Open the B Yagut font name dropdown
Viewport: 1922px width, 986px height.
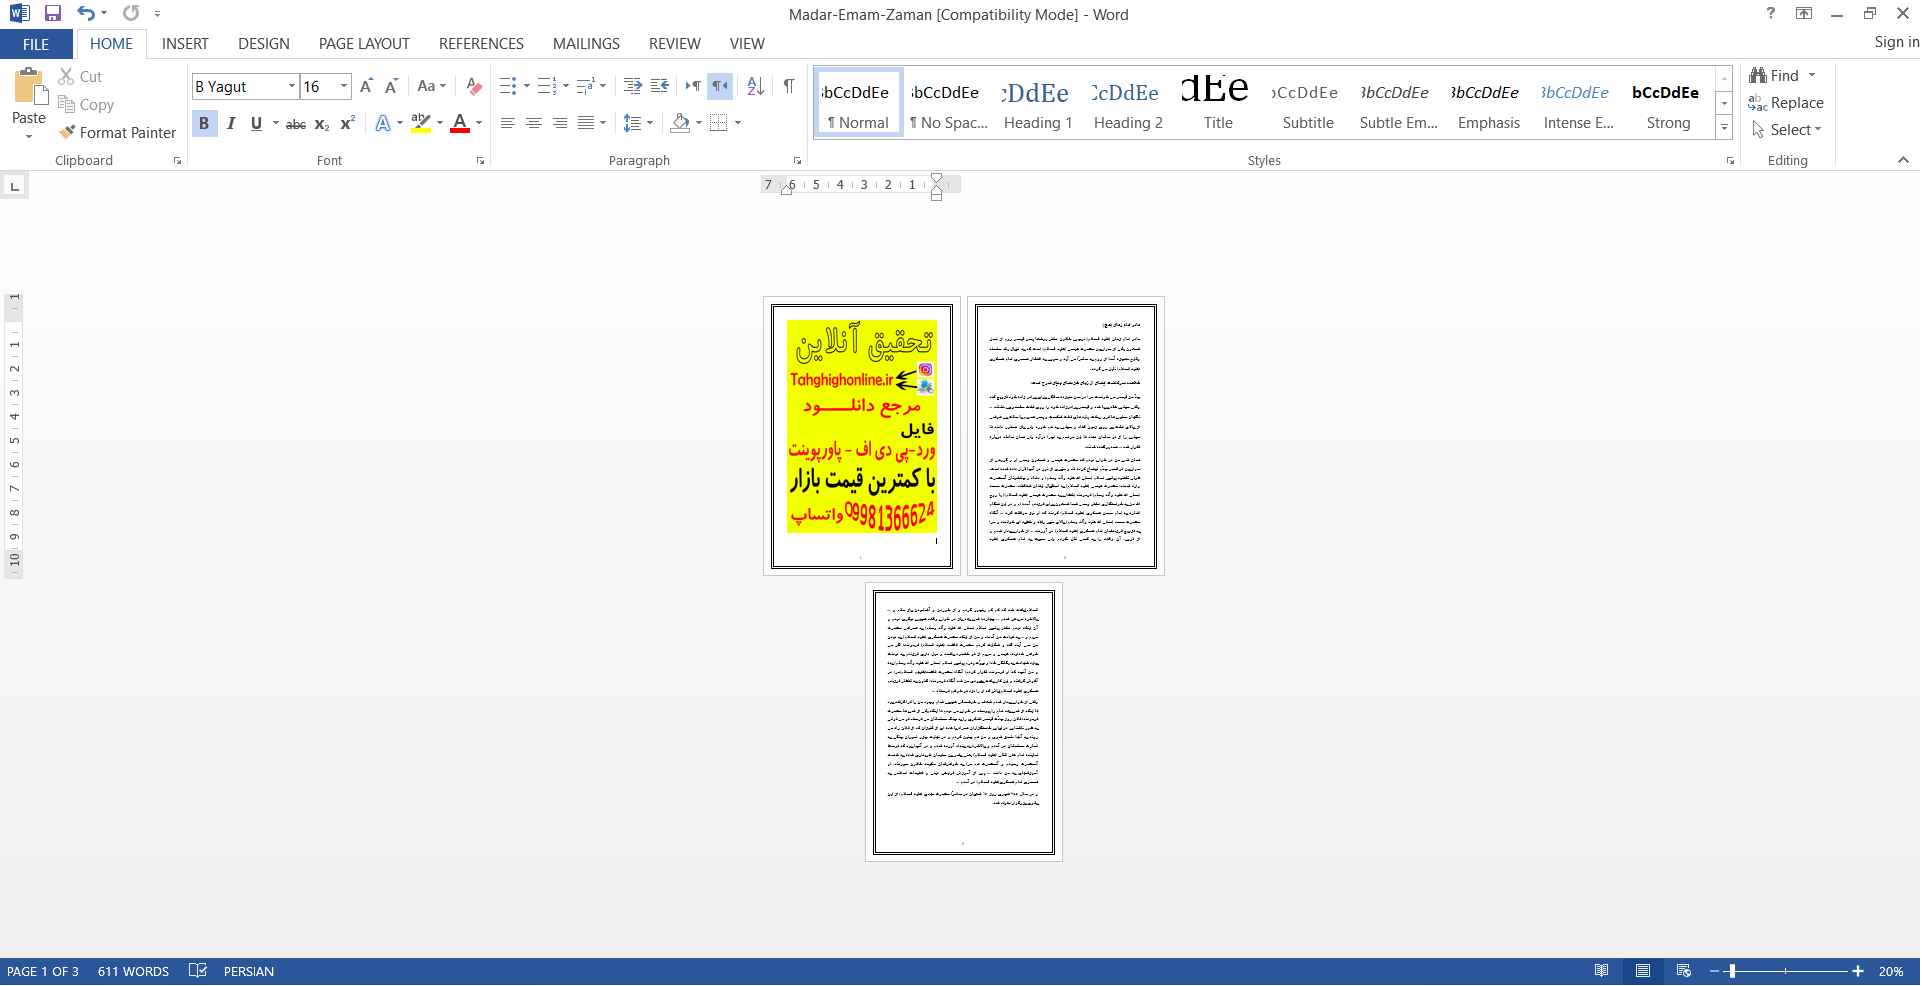[292, 87]
